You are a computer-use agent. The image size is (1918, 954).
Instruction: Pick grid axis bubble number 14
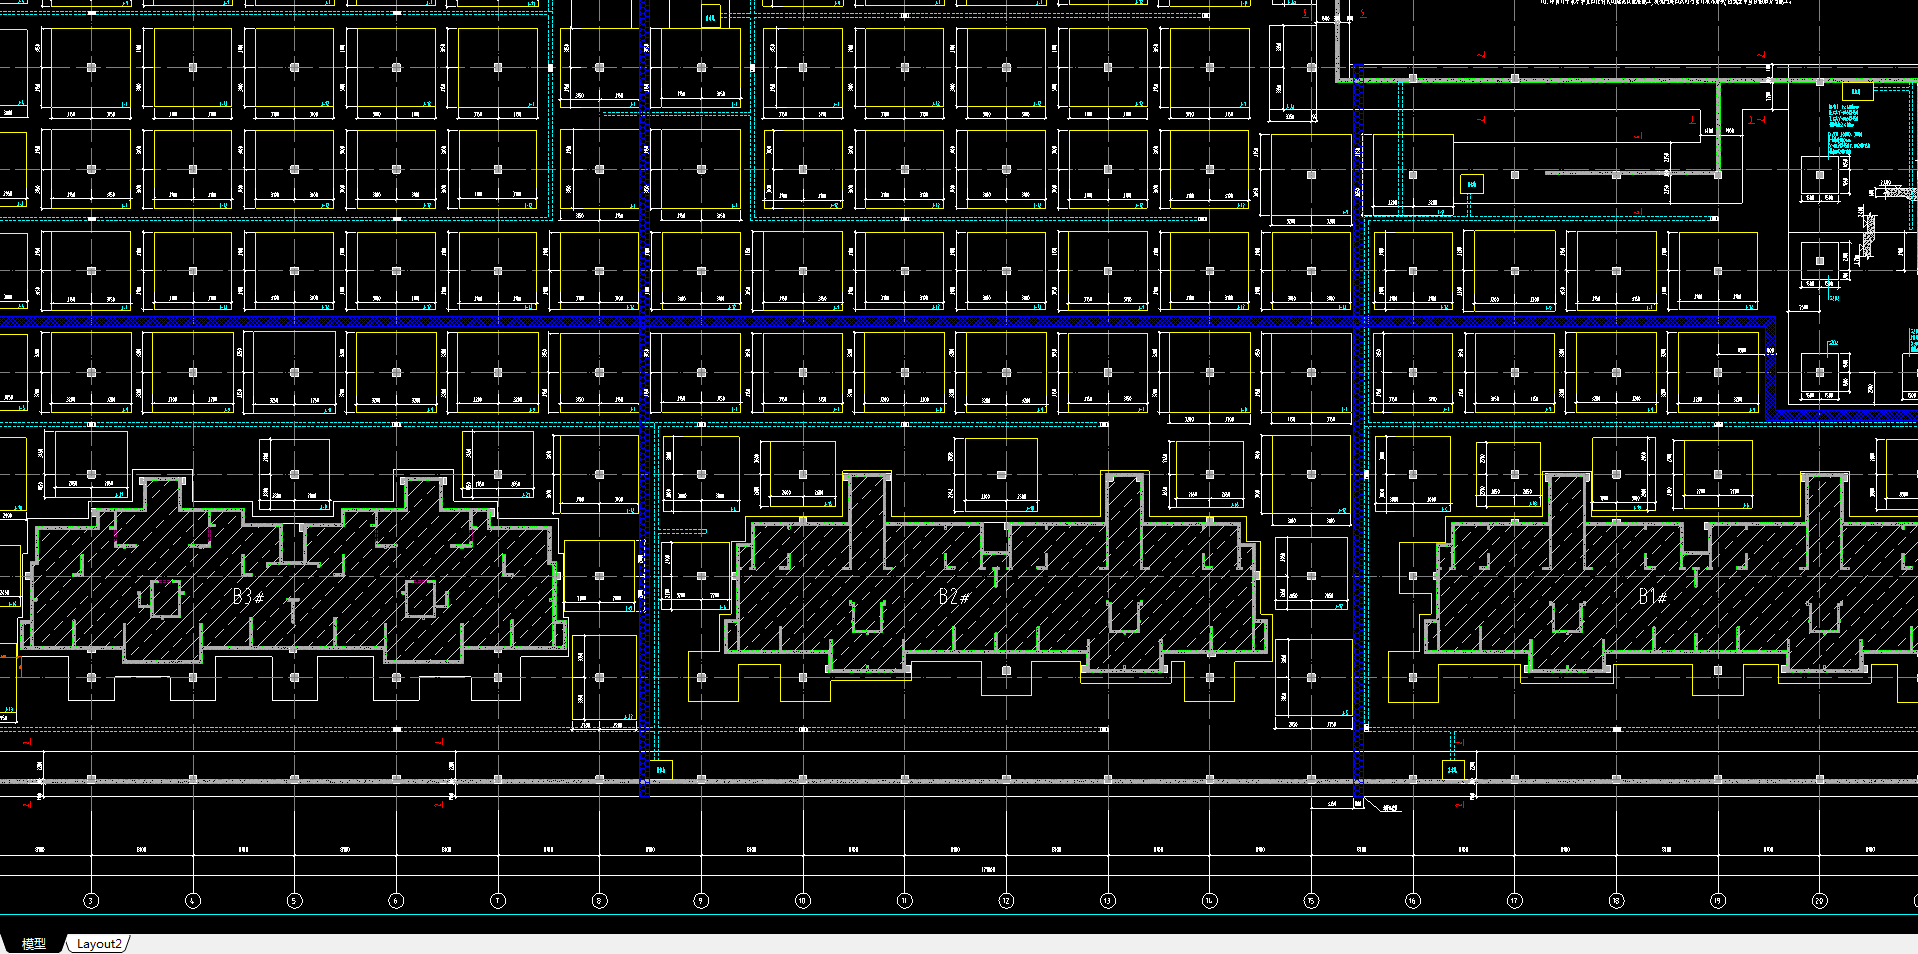(x=1209, y=901)
